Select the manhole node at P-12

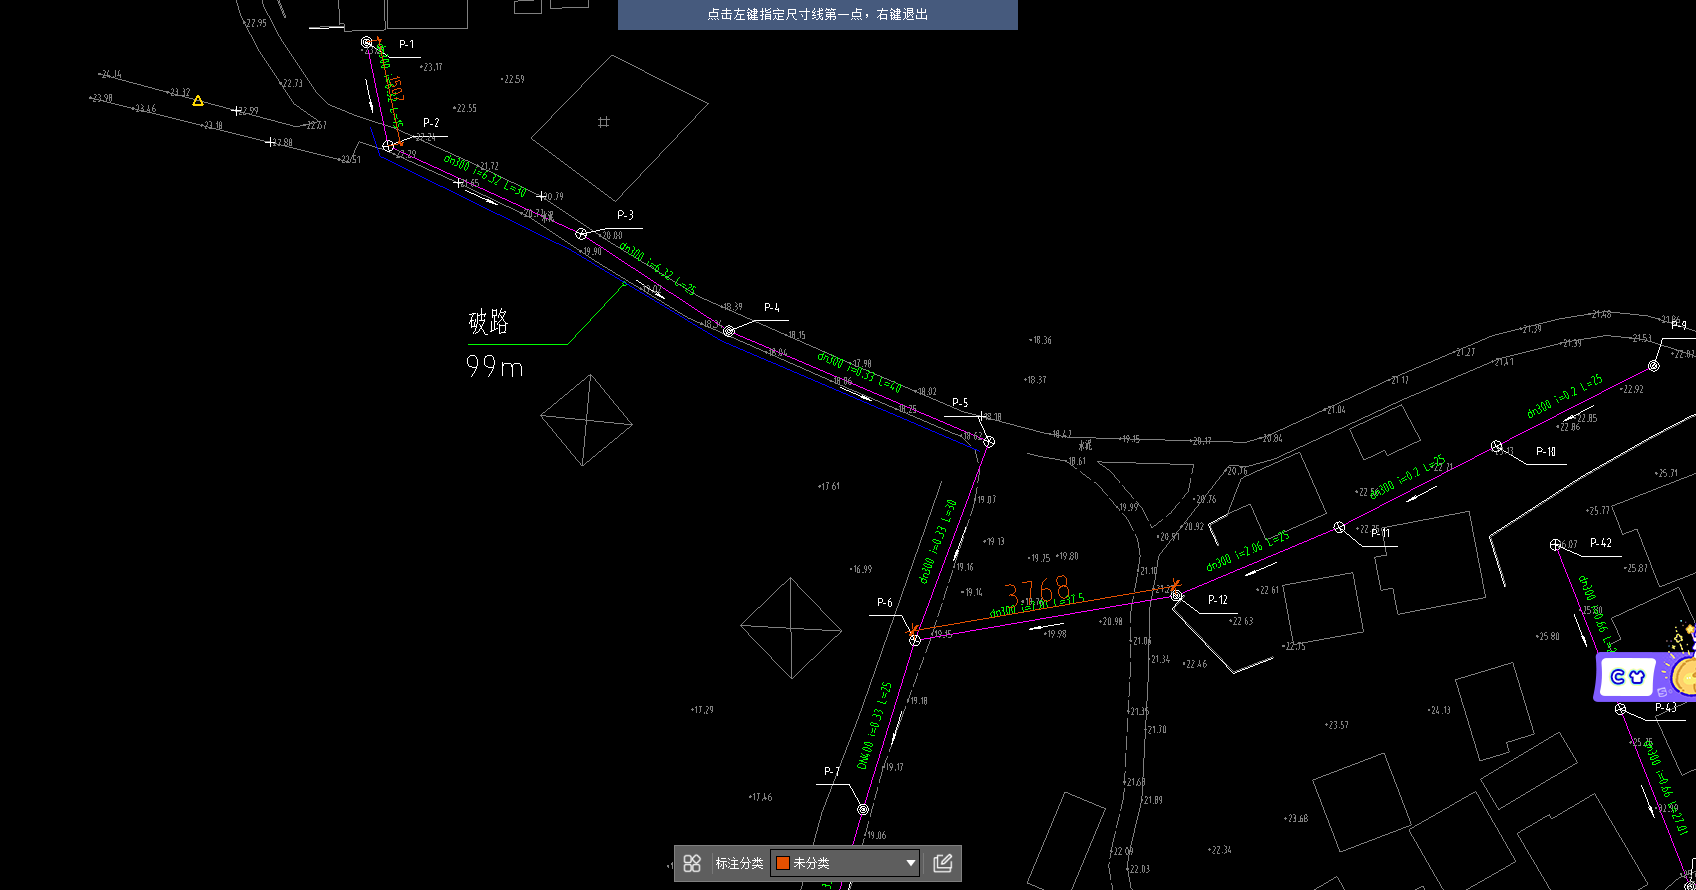1177,596
